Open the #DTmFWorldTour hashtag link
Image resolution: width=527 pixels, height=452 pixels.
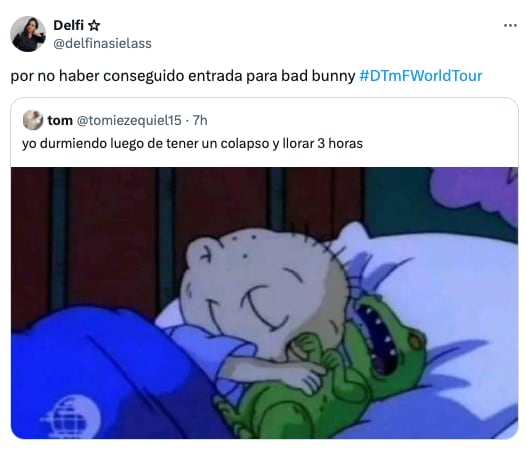[x=420, y=76]
